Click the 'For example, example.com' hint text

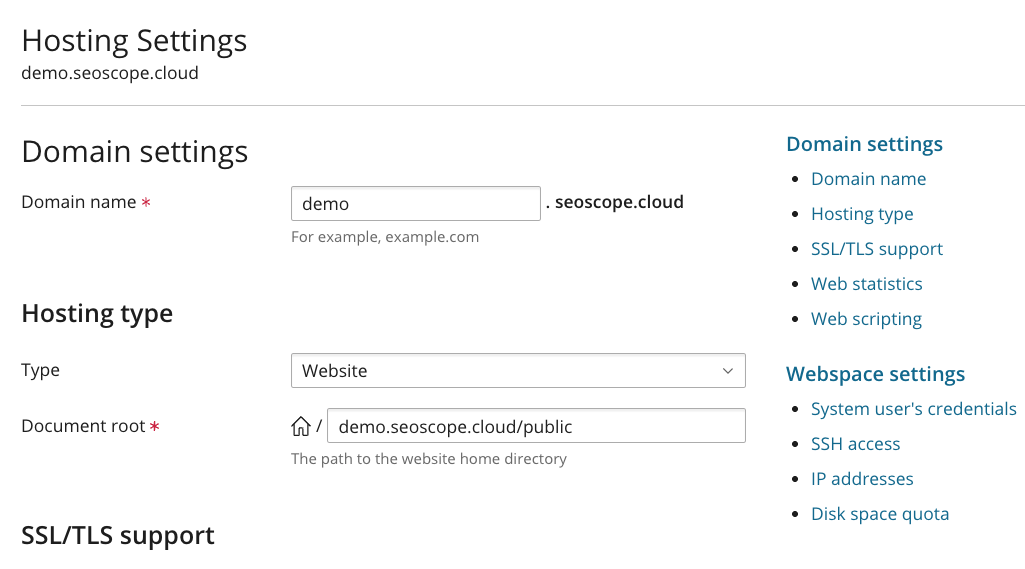point(385,237)
